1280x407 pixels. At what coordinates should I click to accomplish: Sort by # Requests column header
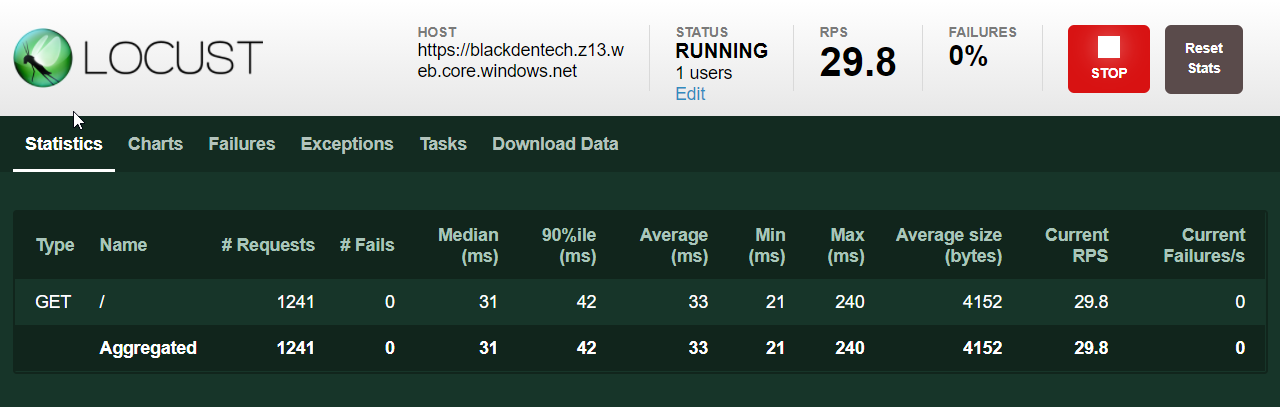click(268, 245)
